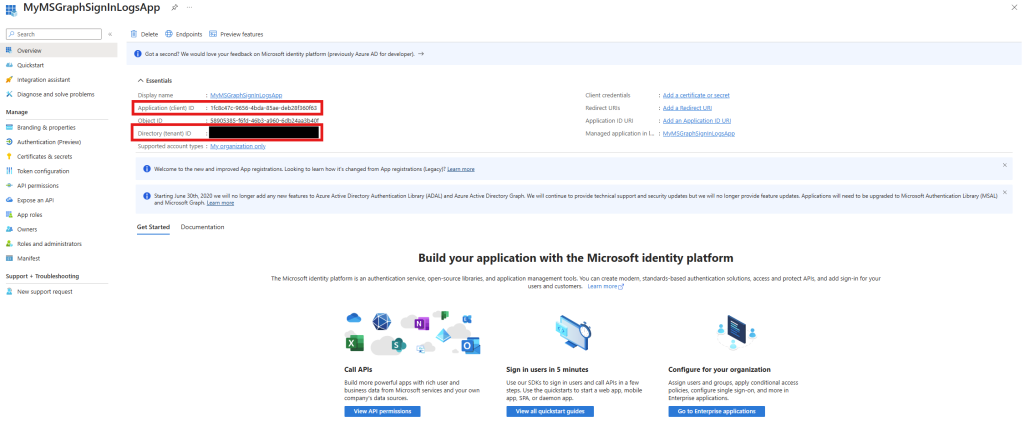Click the View API permissions button
Screen dimensions: 1024x436
coord(382,411)
